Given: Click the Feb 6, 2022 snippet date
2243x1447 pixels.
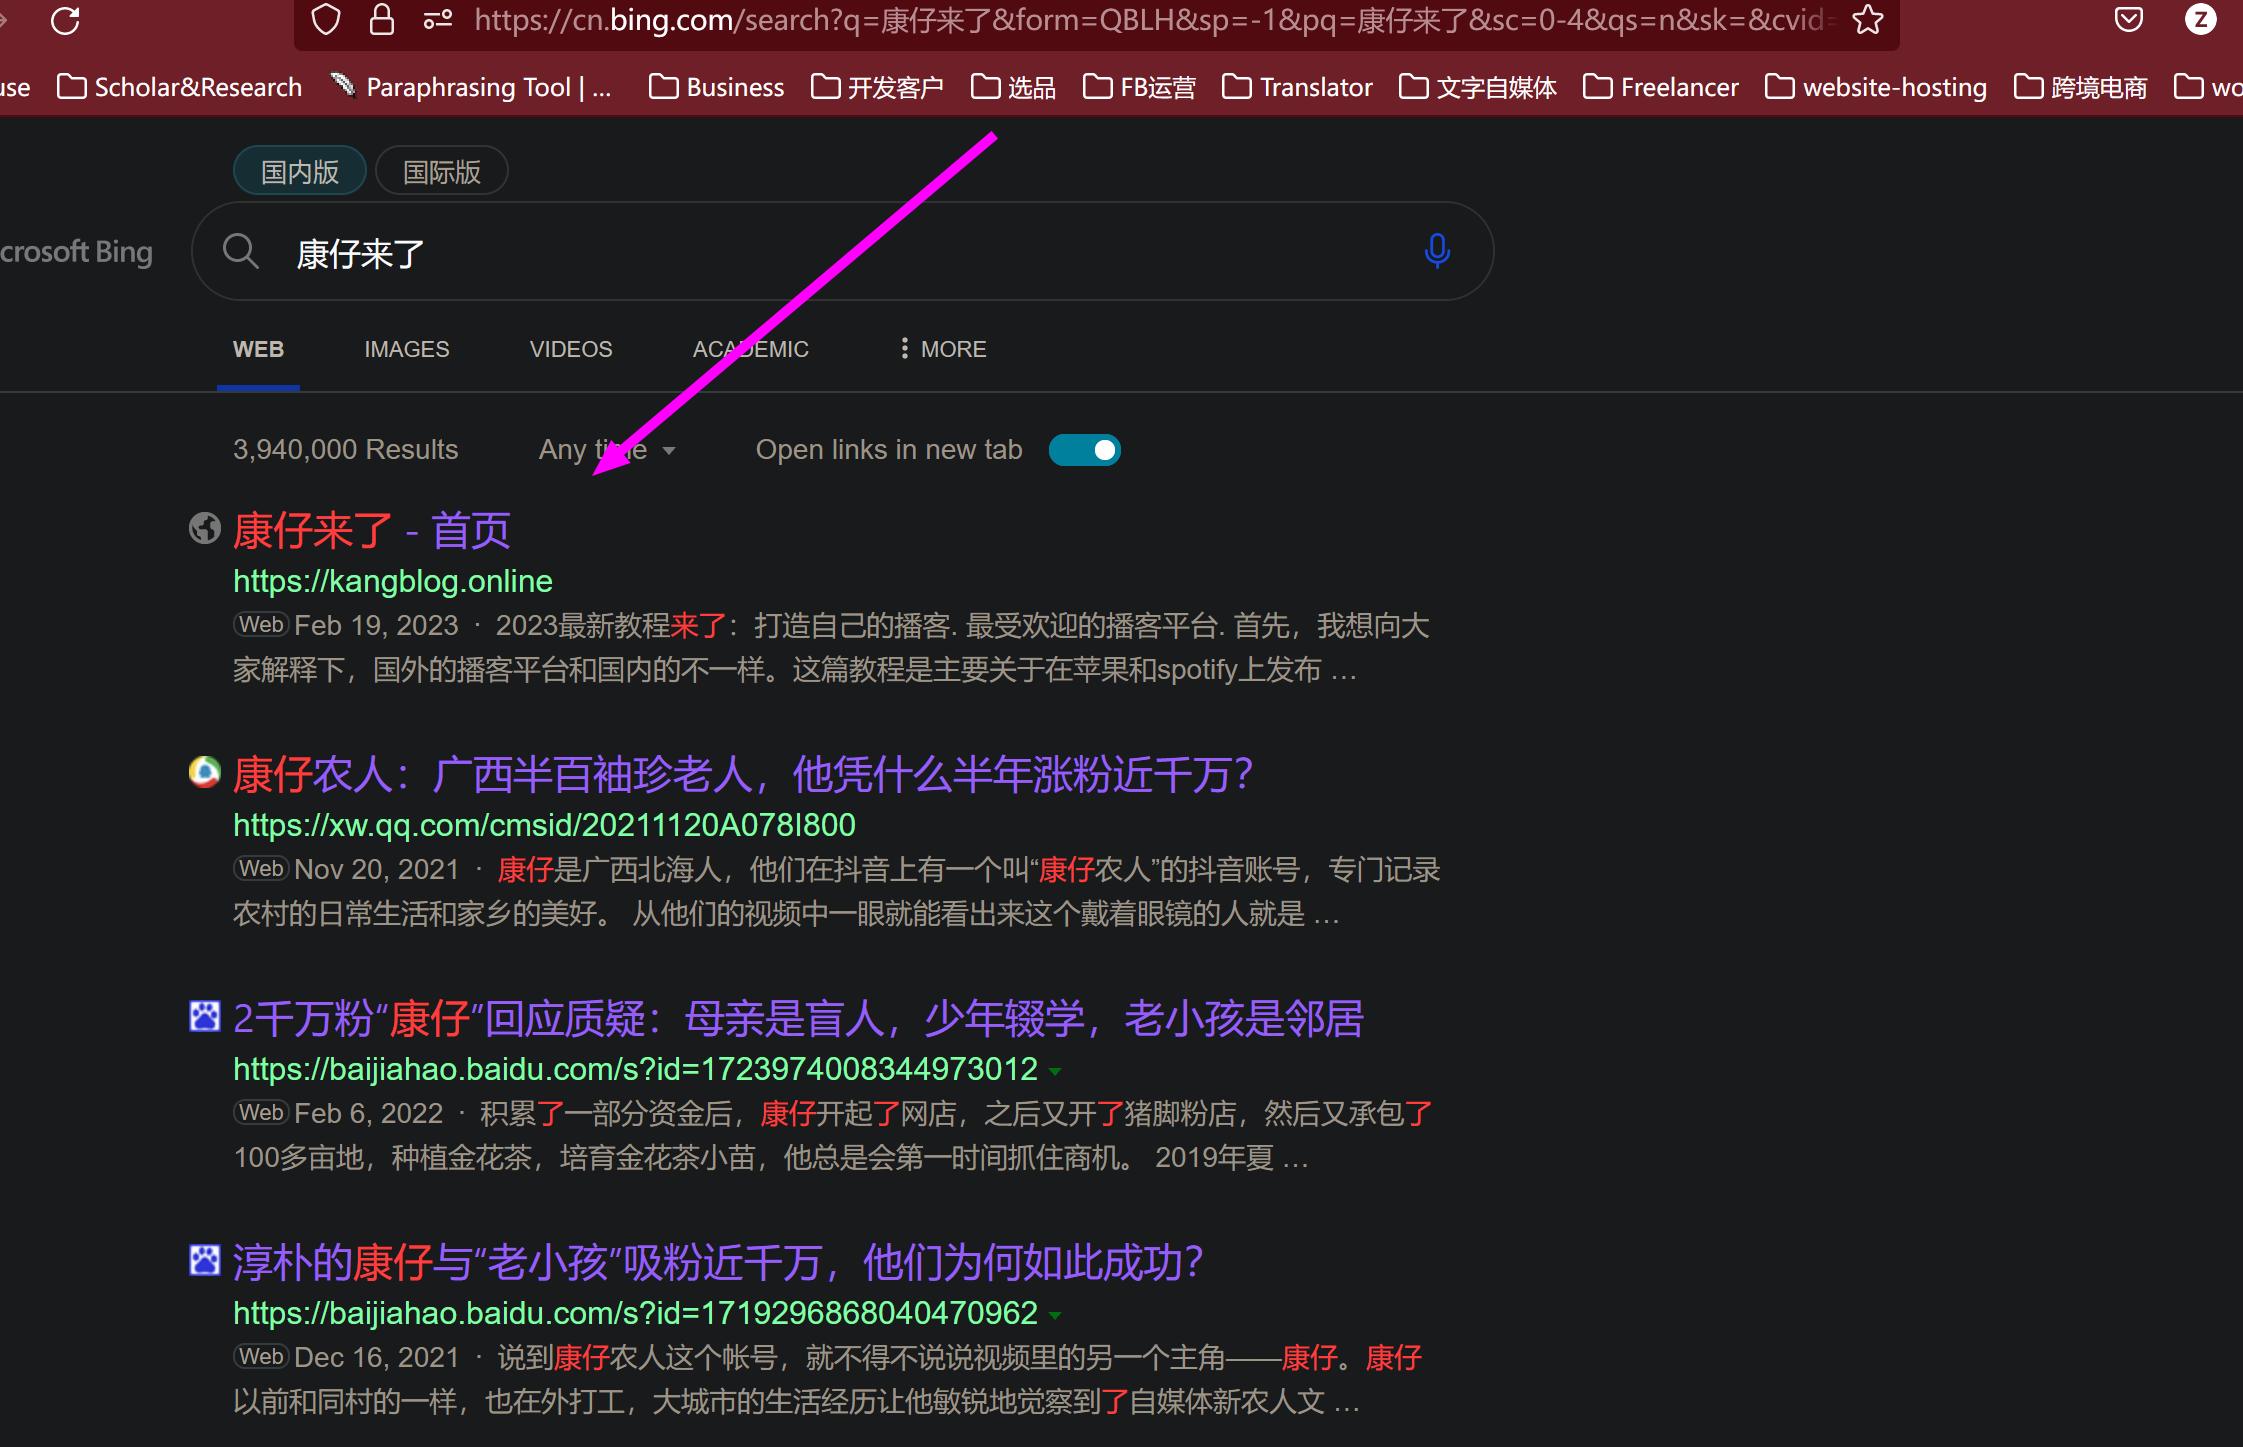Looking at the screenshot, I should [368, 1114].
